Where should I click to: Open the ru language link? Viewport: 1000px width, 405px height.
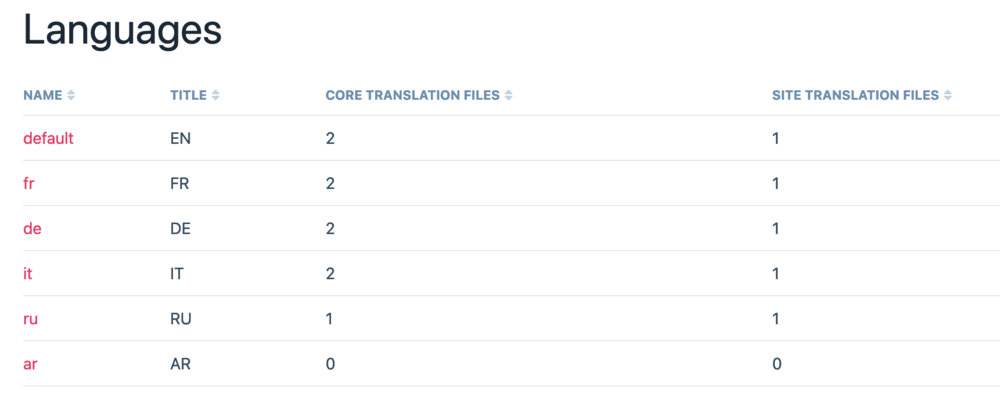coord(31,319)
